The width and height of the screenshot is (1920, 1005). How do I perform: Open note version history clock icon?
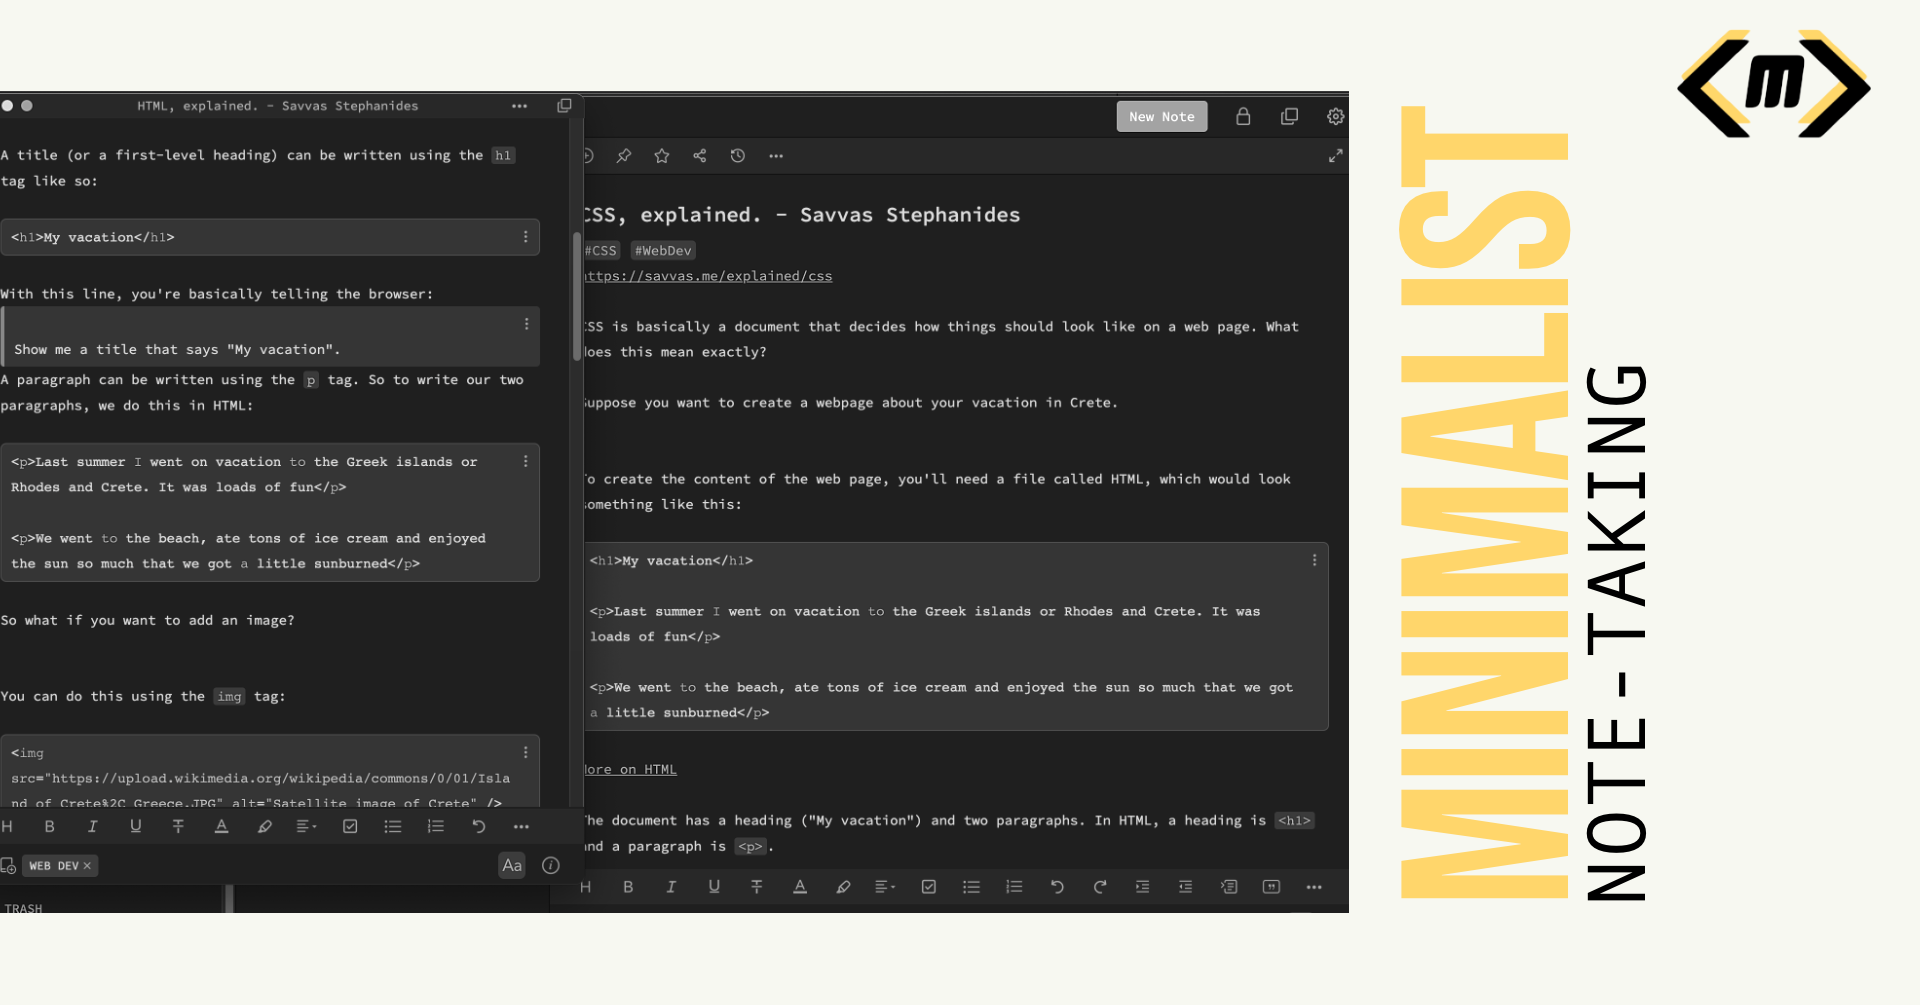pos(738,156)
